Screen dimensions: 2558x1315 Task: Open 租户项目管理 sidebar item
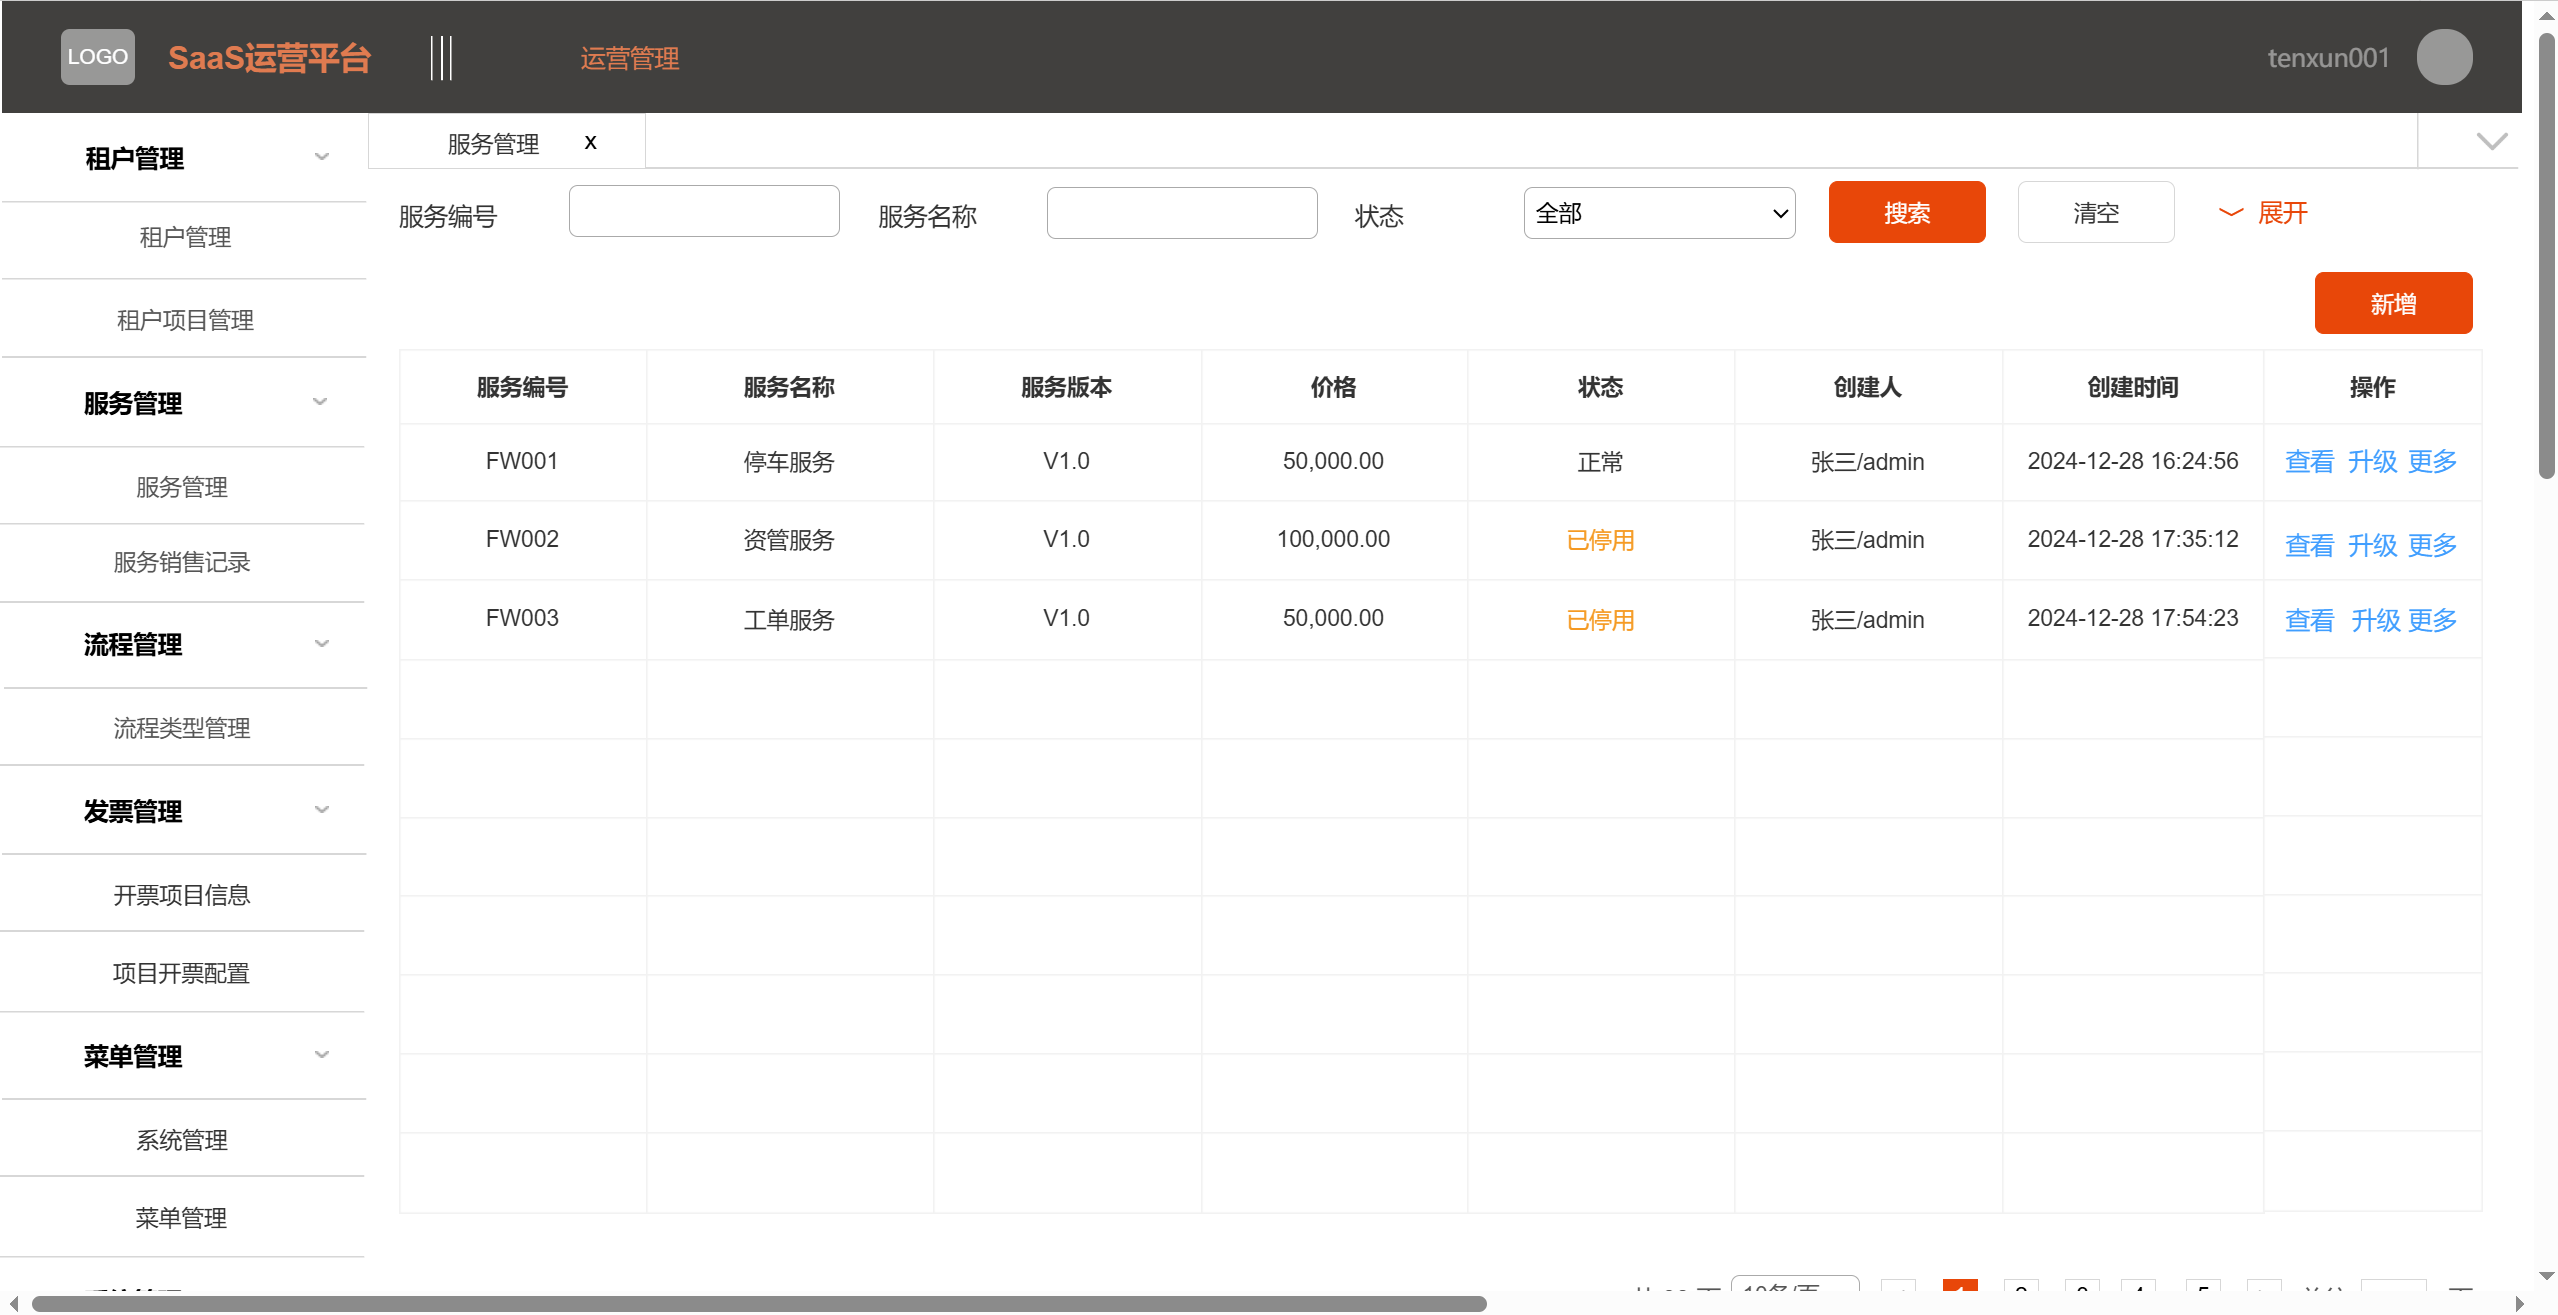point(185,320)
